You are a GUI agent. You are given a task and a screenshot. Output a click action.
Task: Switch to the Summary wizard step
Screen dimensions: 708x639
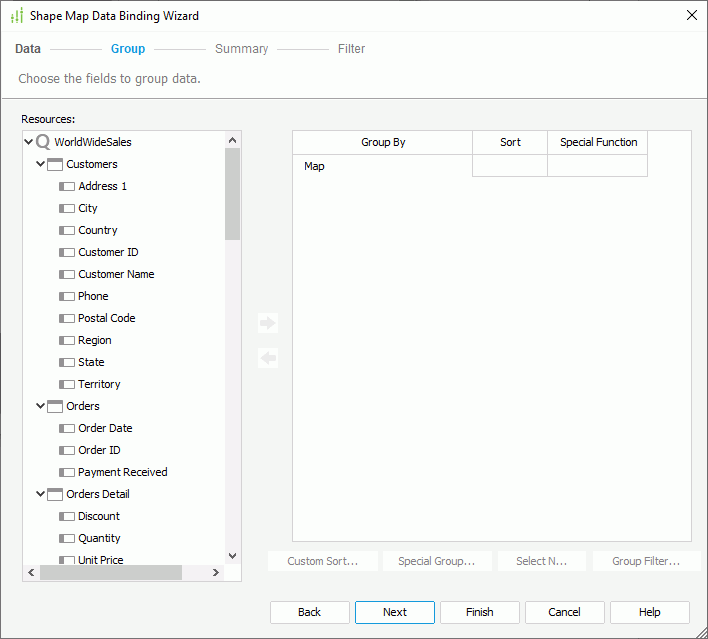click(x=241, y=49)
